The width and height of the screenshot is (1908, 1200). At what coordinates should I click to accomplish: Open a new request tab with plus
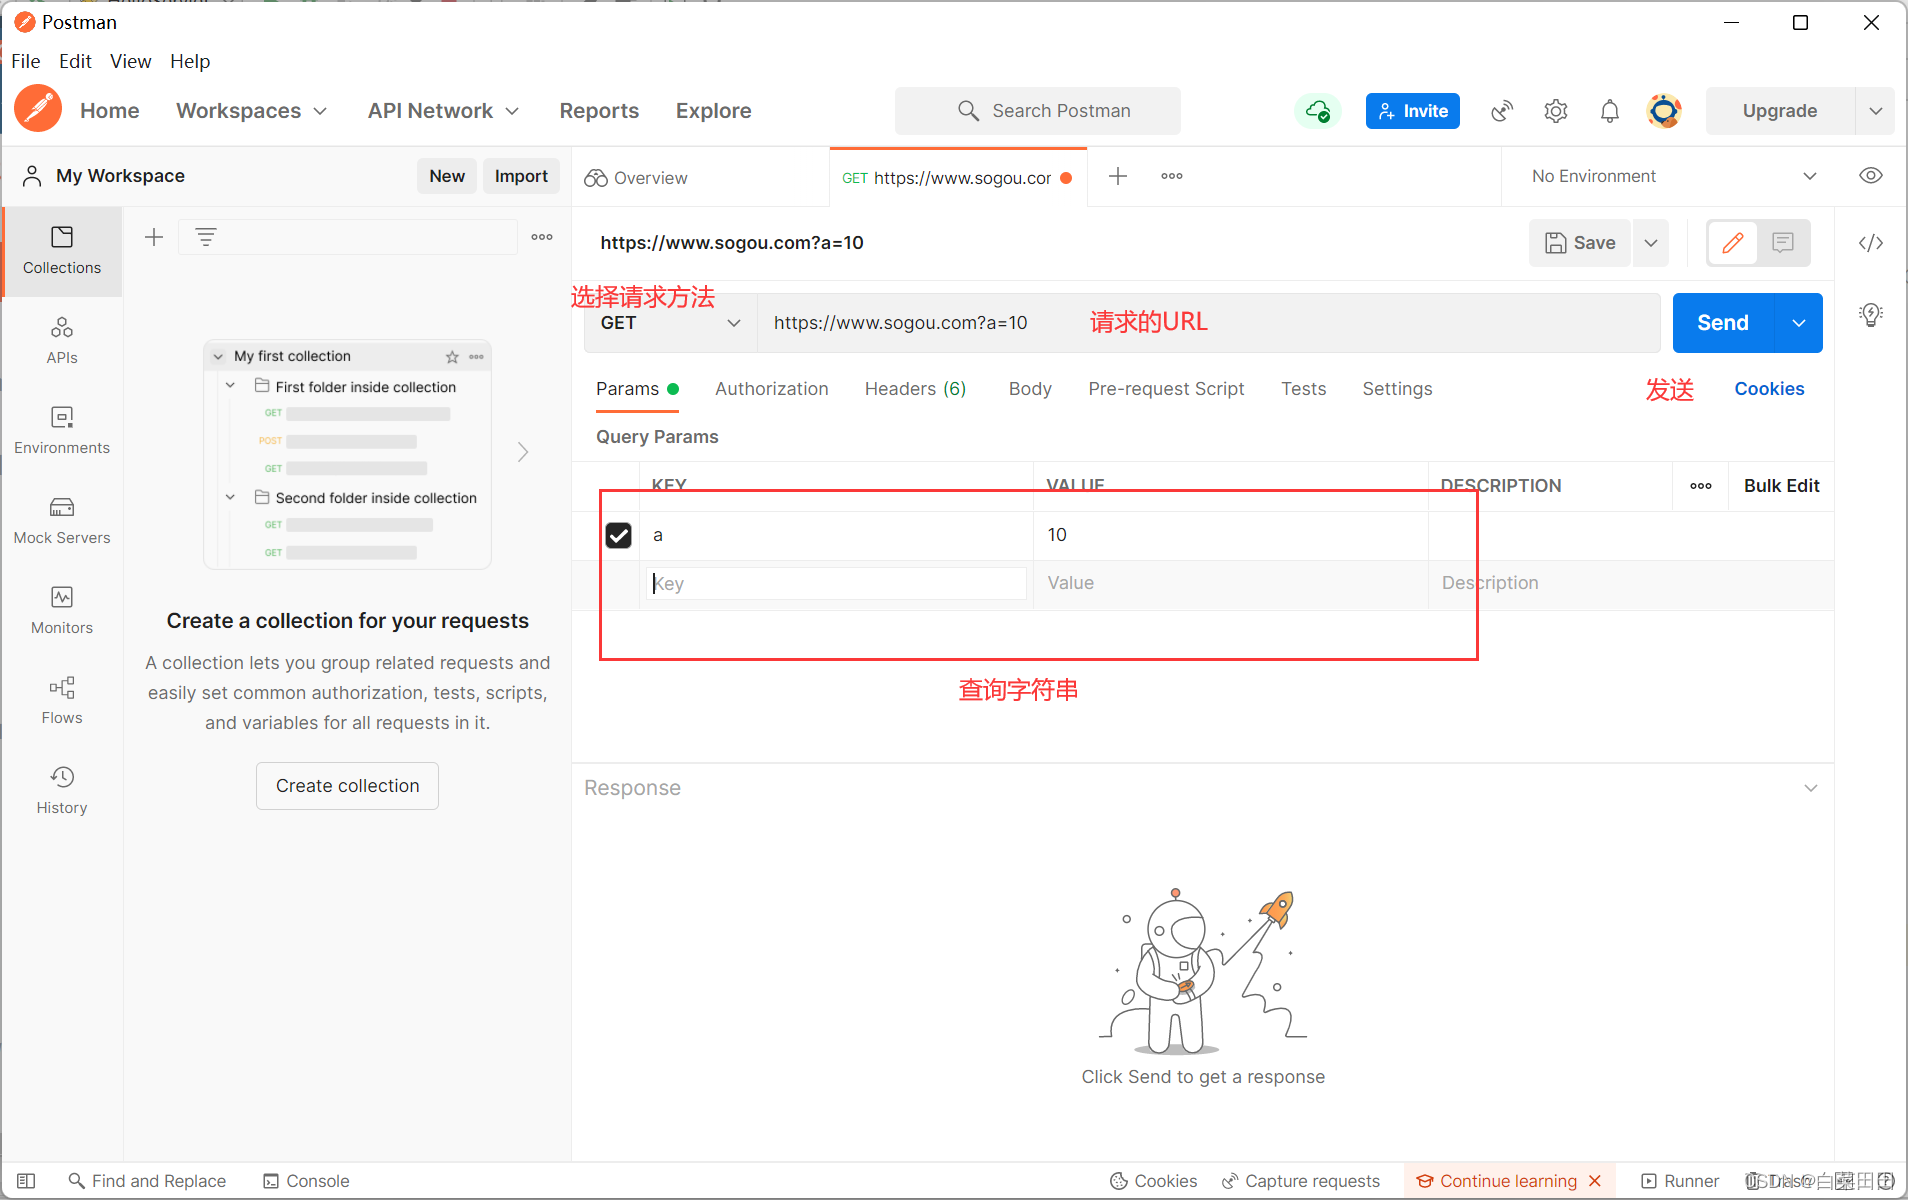1118,176
